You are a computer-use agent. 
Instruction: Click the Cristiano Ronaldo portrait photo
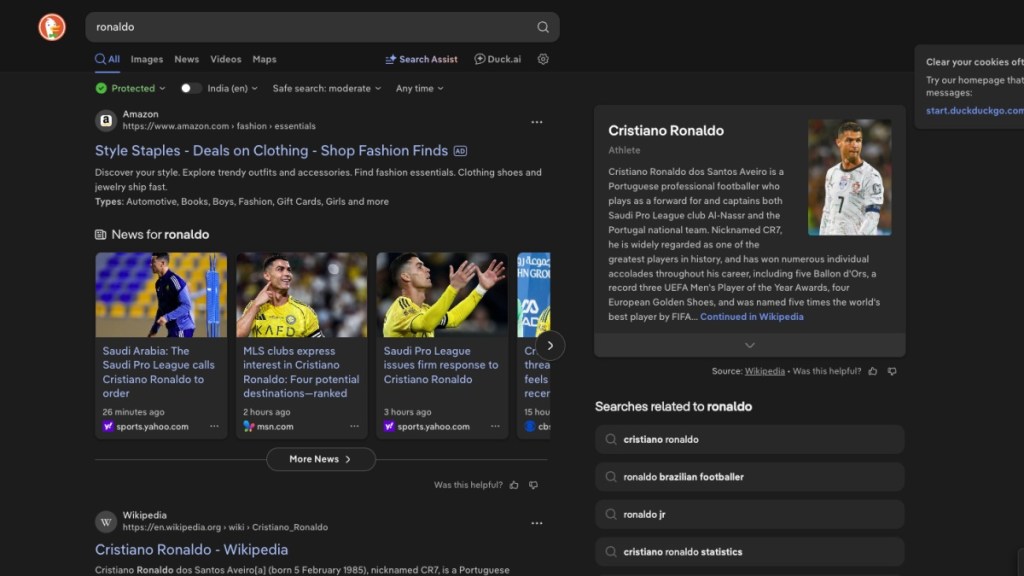pos(849,176)
